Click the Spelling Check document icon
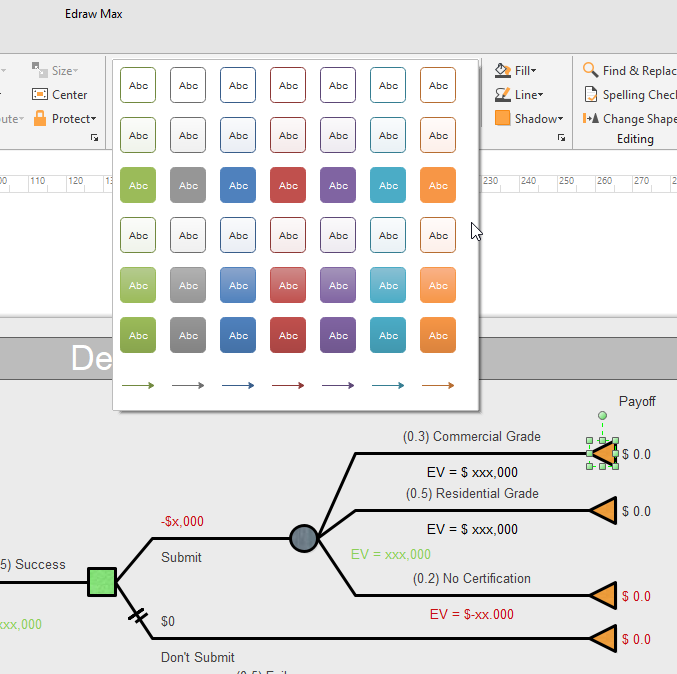The height and width of the screenshot is (674, 677). click(591, 94)
